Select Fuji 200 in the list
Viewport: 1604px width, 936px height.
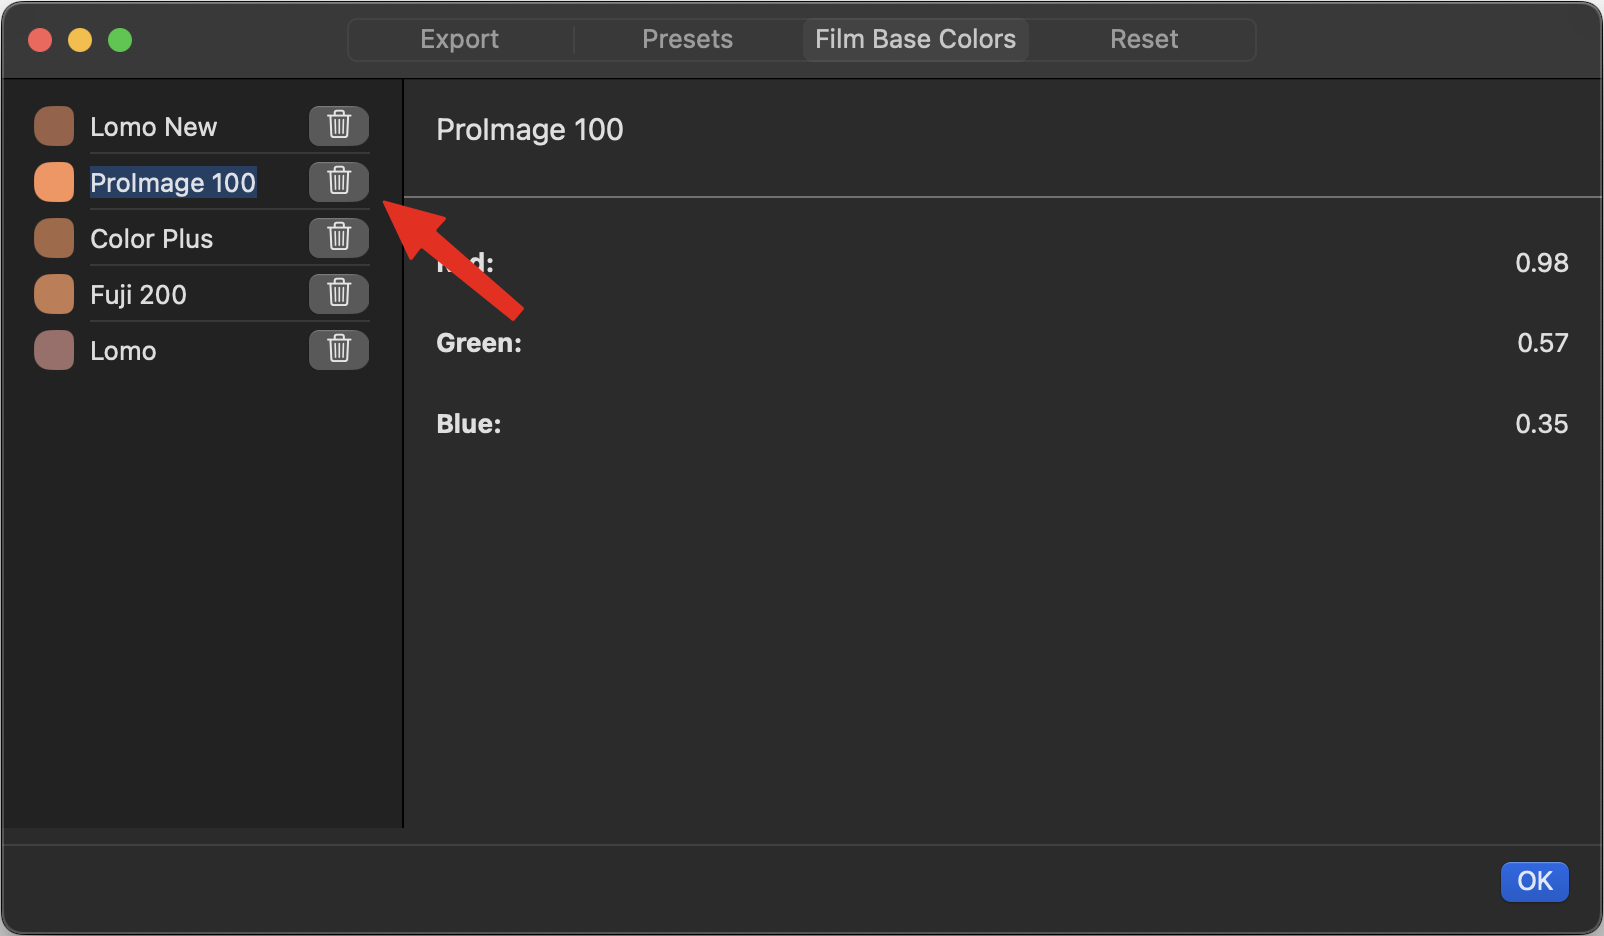point(138,294)
